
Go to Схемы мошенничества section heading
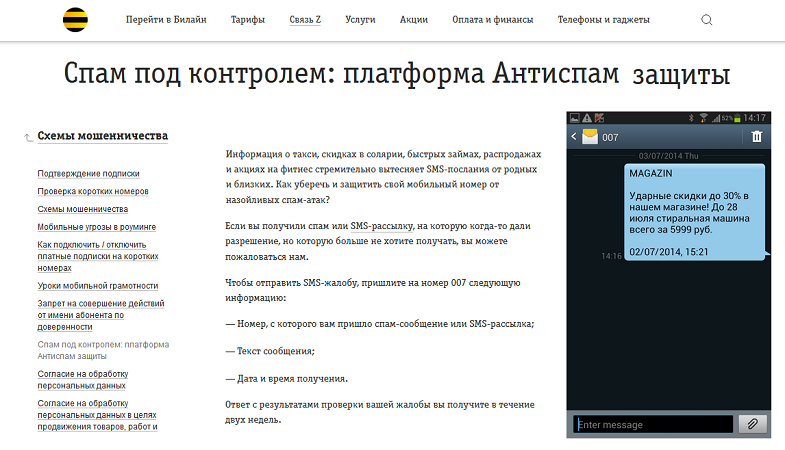tap(103, 136)
